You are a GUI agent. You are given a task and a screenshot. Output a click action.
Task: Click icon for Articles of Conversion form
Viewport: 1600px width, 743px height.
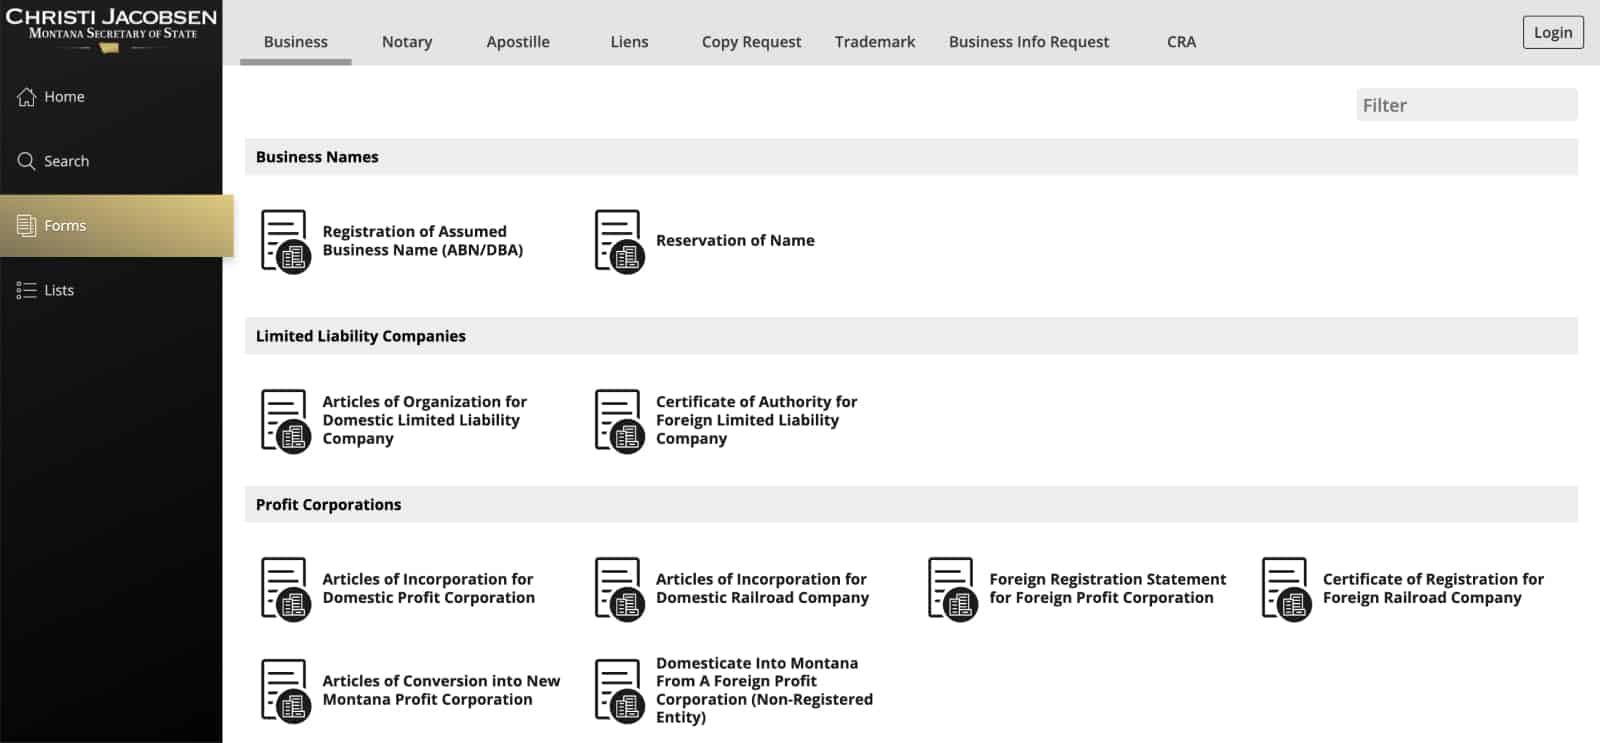coord(285,690)
